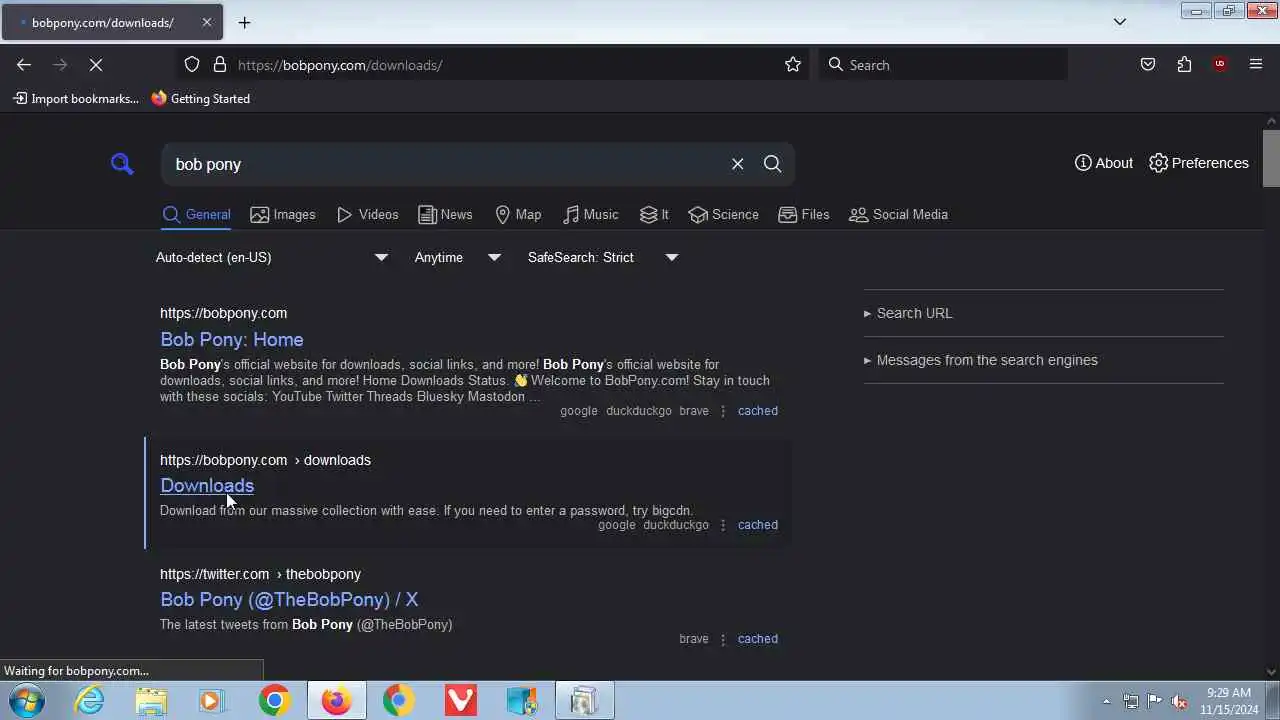Image resolution: width=1280 pixels, height=720 pixels.
Task: Open the Downloads search result link
Action: pyautogui.click(x=207, y=485)
